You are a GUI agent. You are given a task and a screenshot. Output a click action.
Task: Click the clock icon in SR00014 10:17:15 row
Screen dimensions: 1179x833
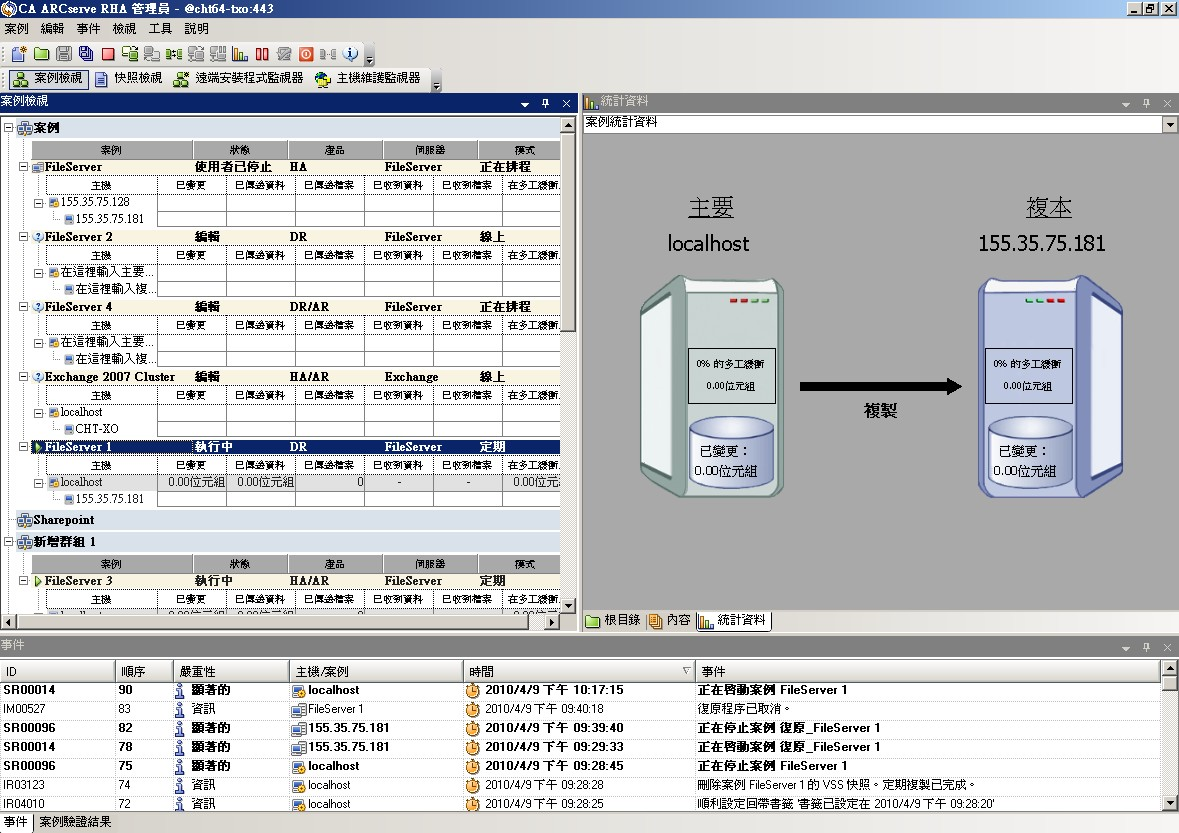click(x=472, y=690)
